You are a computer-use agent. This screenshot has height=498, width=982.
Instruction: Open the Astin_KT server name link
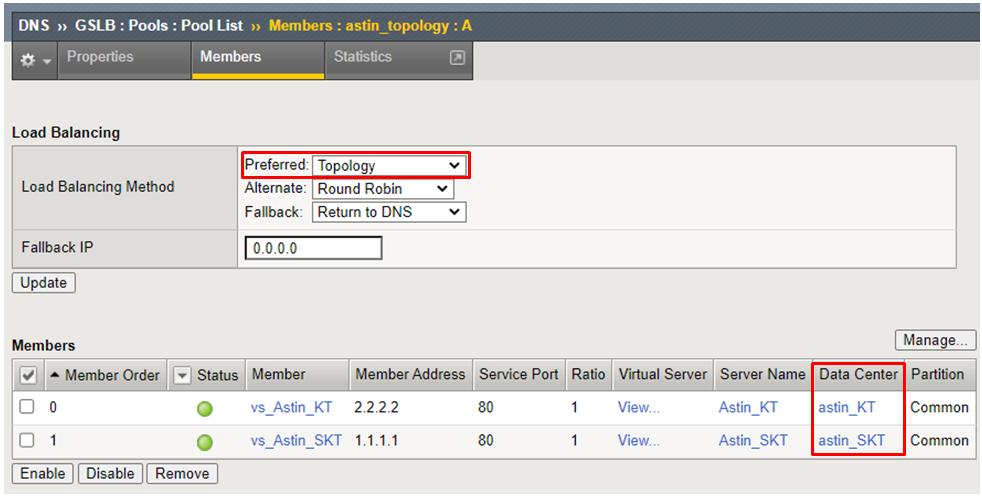point(748,407)
